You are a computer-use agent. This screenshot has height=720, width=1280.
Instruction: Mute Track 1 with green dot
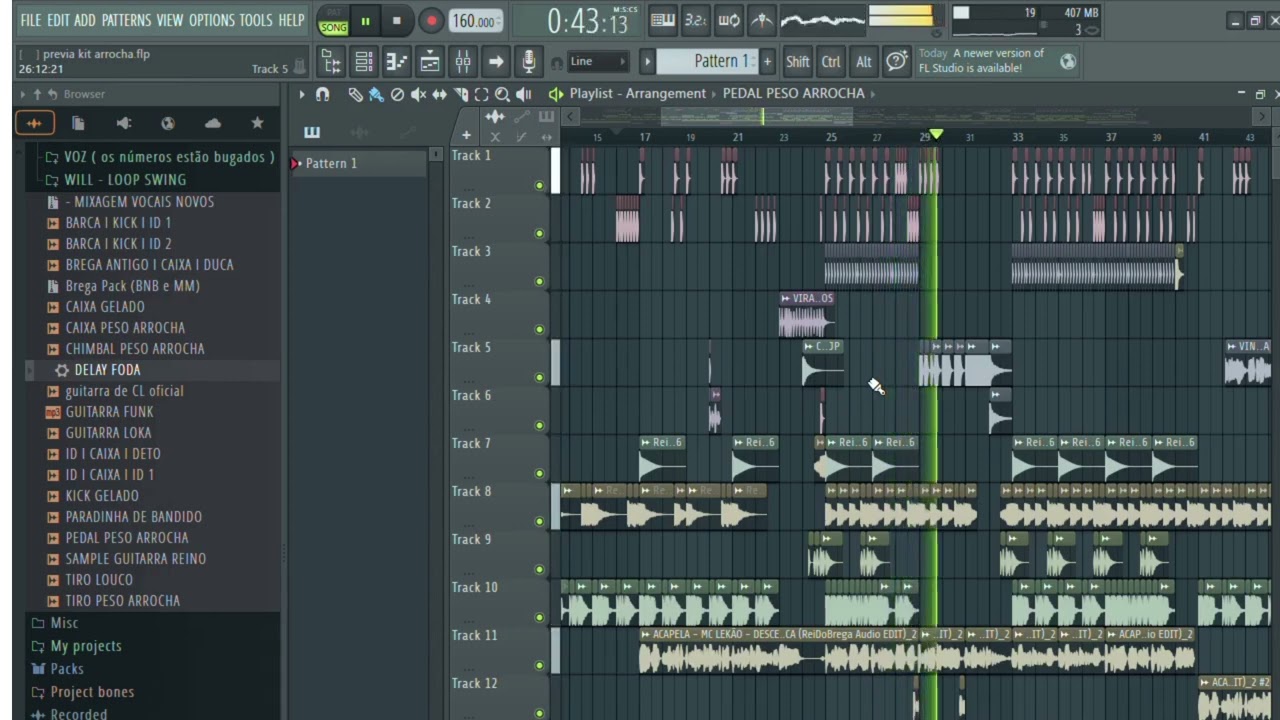539,185
